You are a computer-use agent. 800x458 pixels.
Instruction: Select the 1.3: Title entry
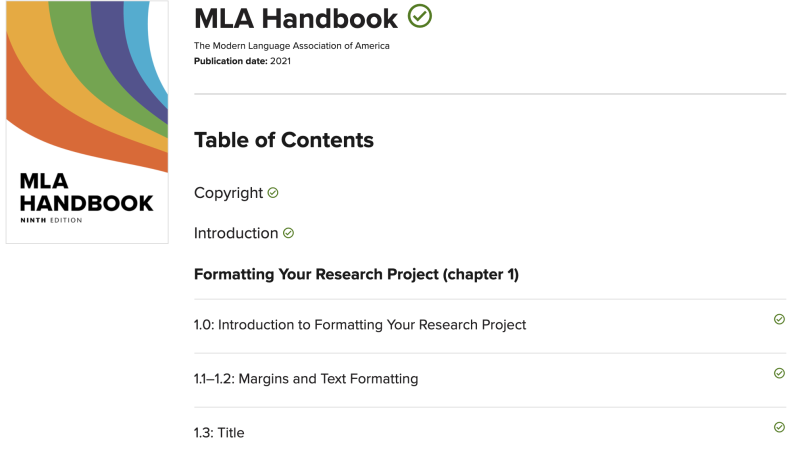click(219, 433)
